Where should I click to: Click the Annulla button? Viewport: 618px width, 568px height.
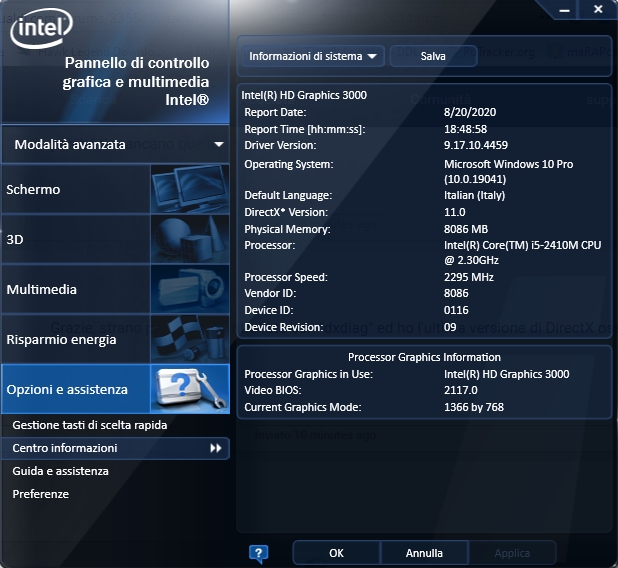(x=424, y=553)
